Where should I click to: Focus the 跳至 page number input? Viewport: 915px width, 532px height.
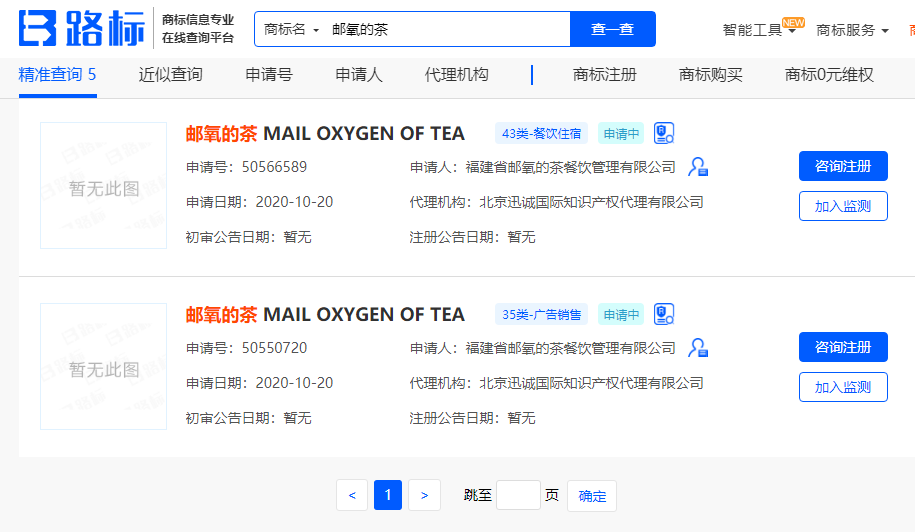pyautogui.click(x=518, y=495)
